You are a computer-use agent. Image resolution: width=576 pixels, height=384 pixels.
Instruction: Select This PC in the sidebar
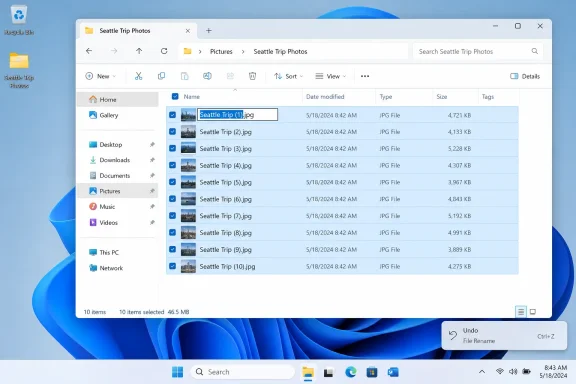tap(118, 252)
